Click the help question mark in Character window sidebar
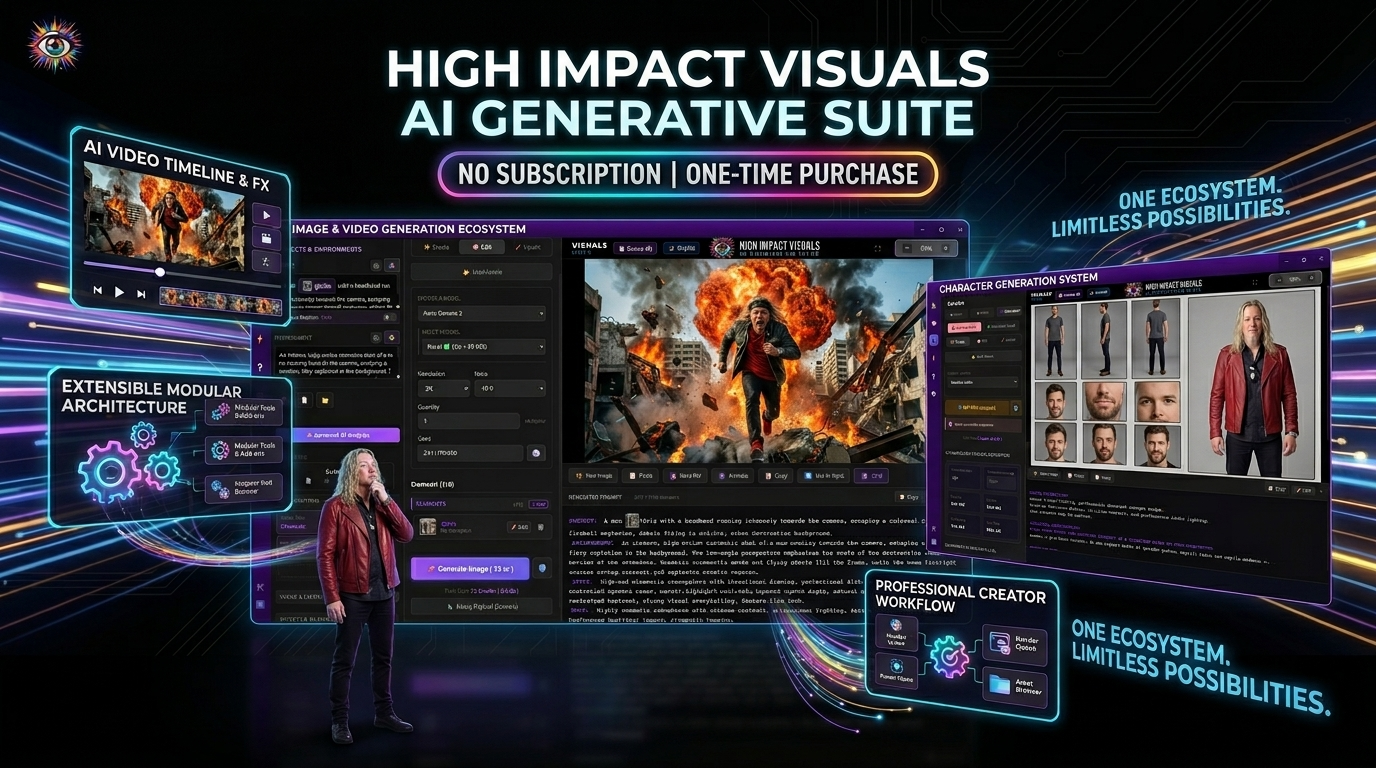Screen dimensions: 1376x768 coord(934,376)
